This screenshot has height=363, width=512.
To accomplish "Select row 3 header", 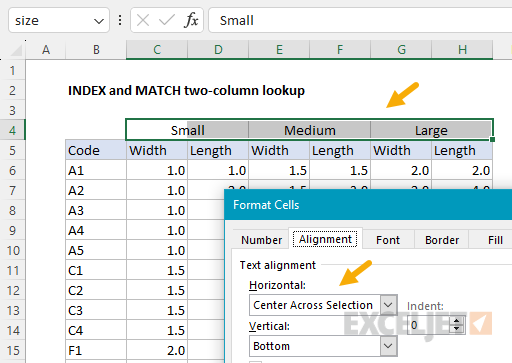I will click(x=13, y=110).
